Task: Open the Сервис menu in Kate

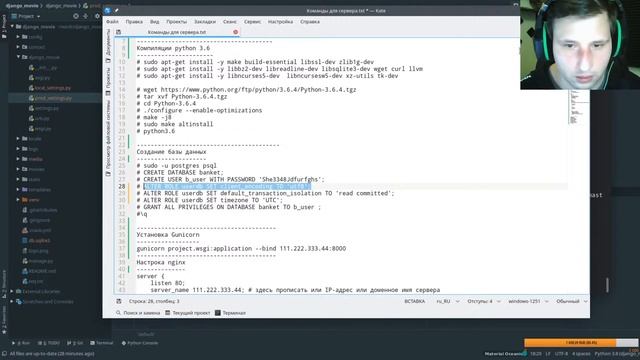Action: [252, 22]
